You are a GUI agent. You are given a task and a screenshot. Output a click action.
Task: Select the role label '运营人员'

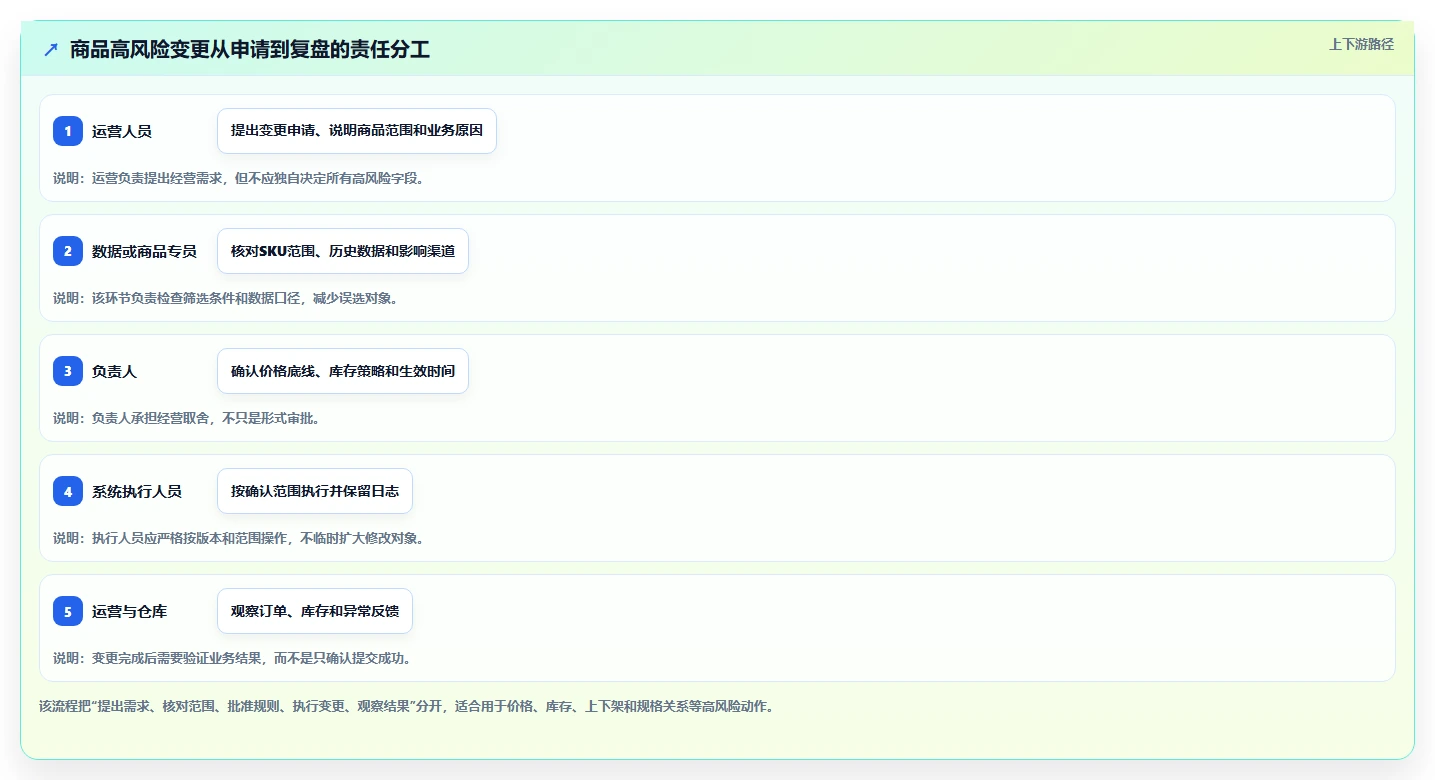[x=122, y=131]
